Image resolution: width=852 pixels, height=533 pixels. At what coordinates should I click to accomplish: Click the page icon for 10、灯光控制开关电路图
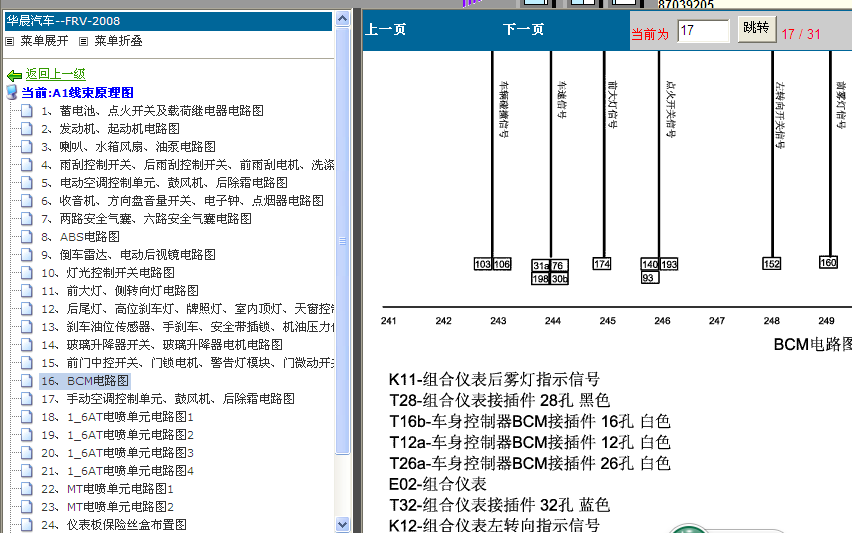click(27, 273)
